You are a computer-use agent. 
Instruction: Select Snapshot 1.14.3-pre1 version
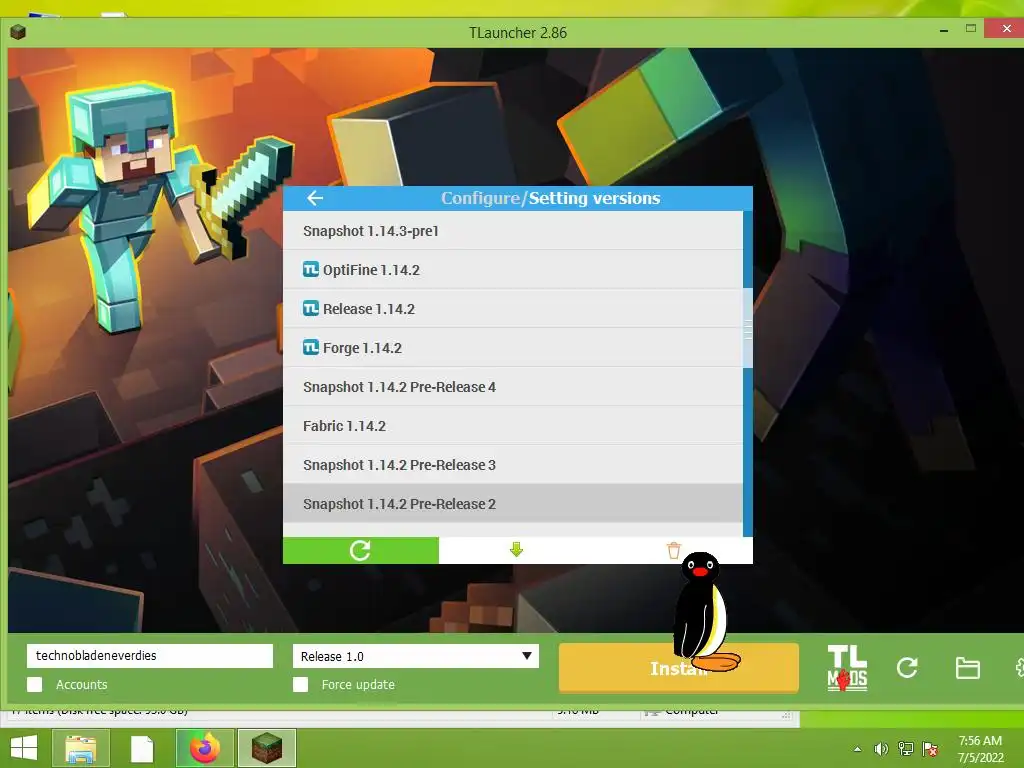click(x=513, y=231)
